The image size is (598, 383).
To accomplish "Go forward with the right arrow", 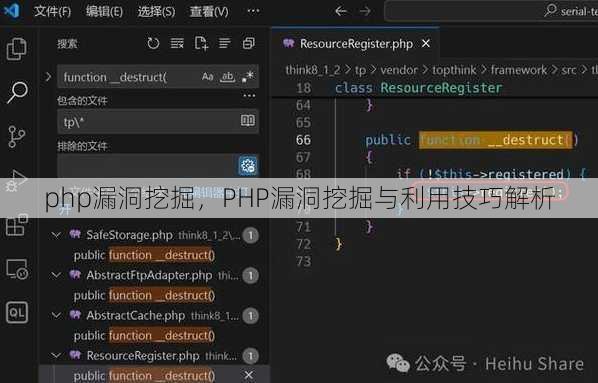I will coord(365,11).
